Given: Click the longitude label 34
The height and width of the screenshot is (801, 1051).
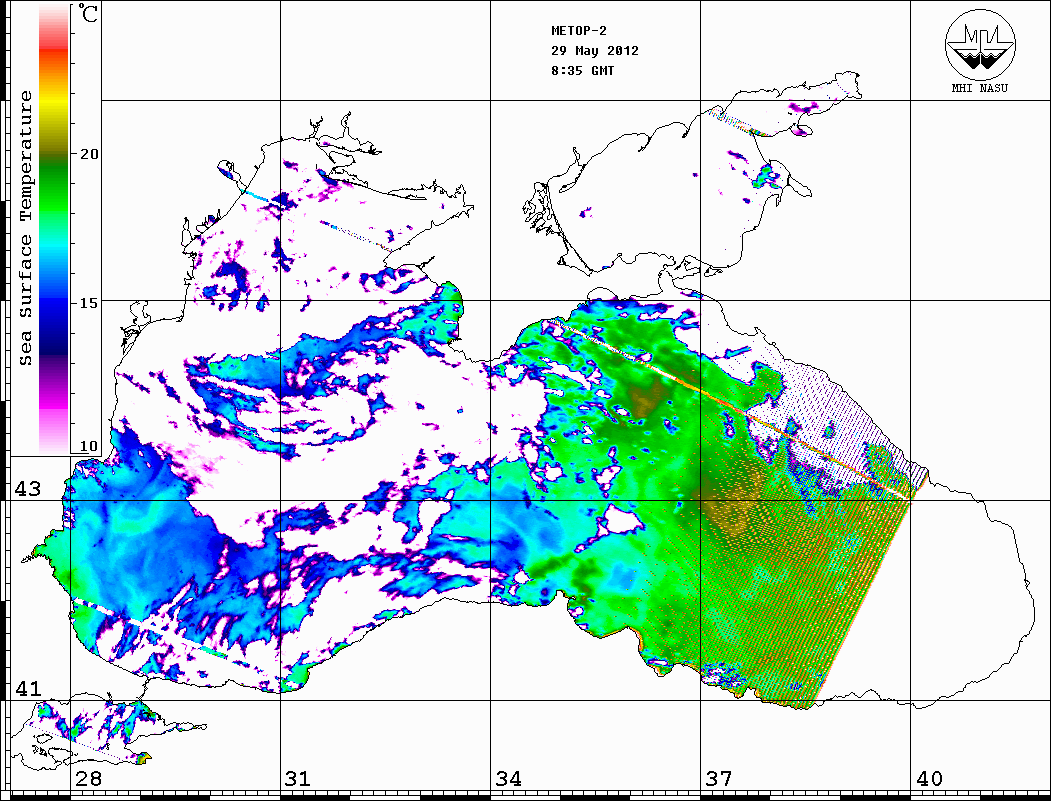Looking at the screenshot, I should point(508,779).
